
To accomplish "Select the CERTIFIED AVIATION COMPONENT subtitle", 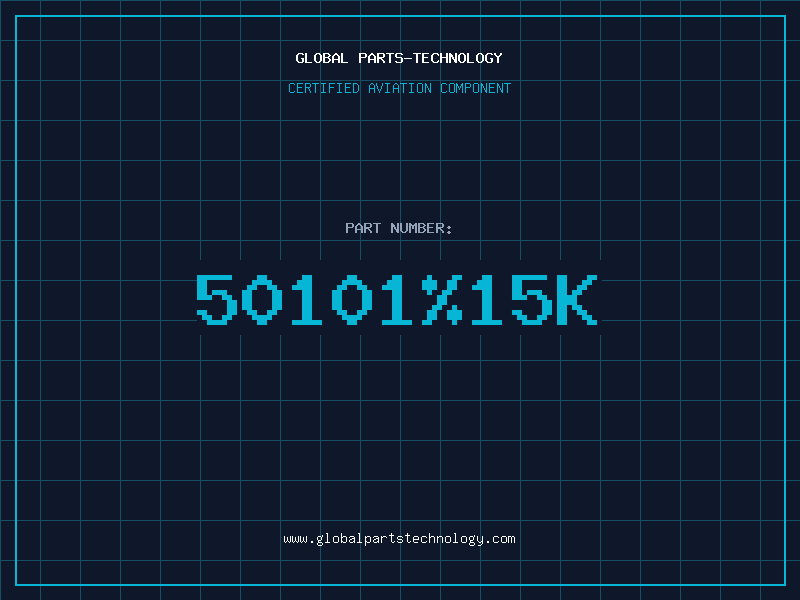I will click(x=399, y=88).
